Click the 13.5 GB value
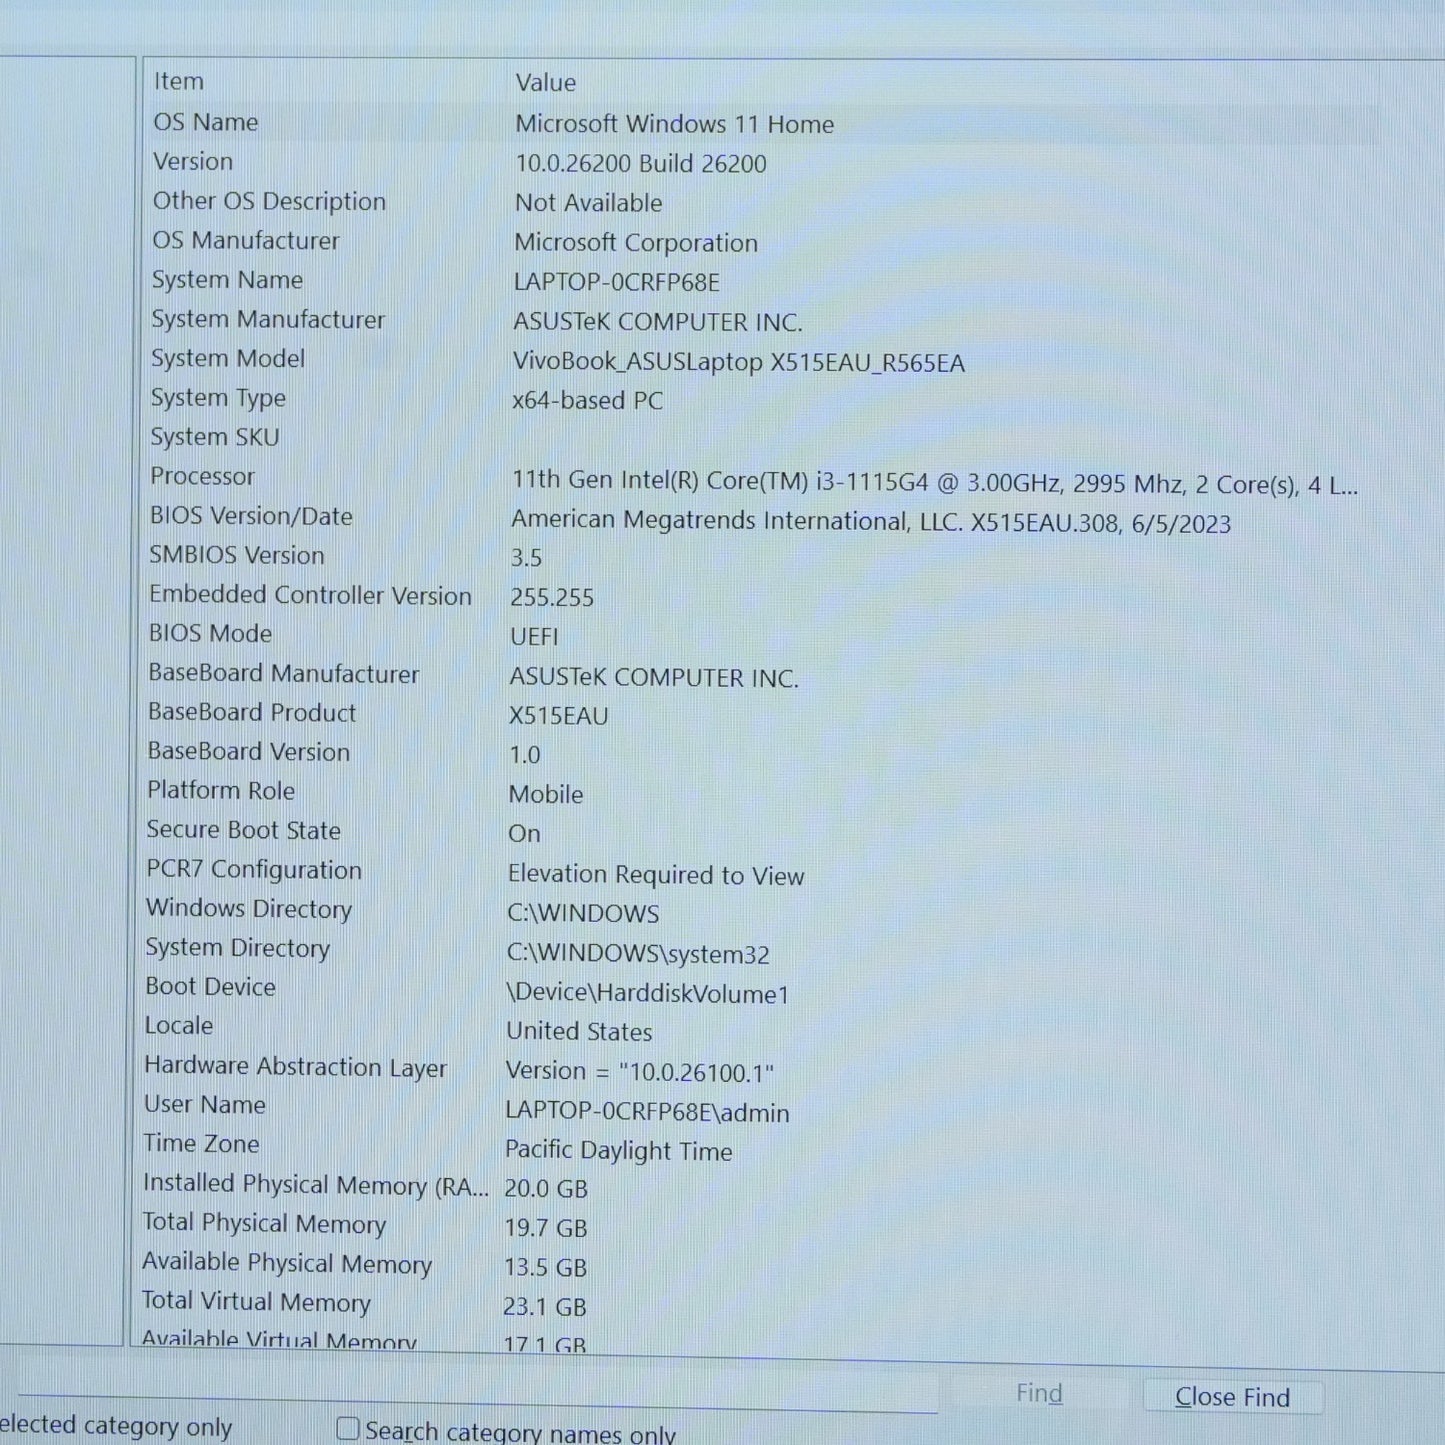Screen dimensions: 1445x1445 coord(545,1268)
